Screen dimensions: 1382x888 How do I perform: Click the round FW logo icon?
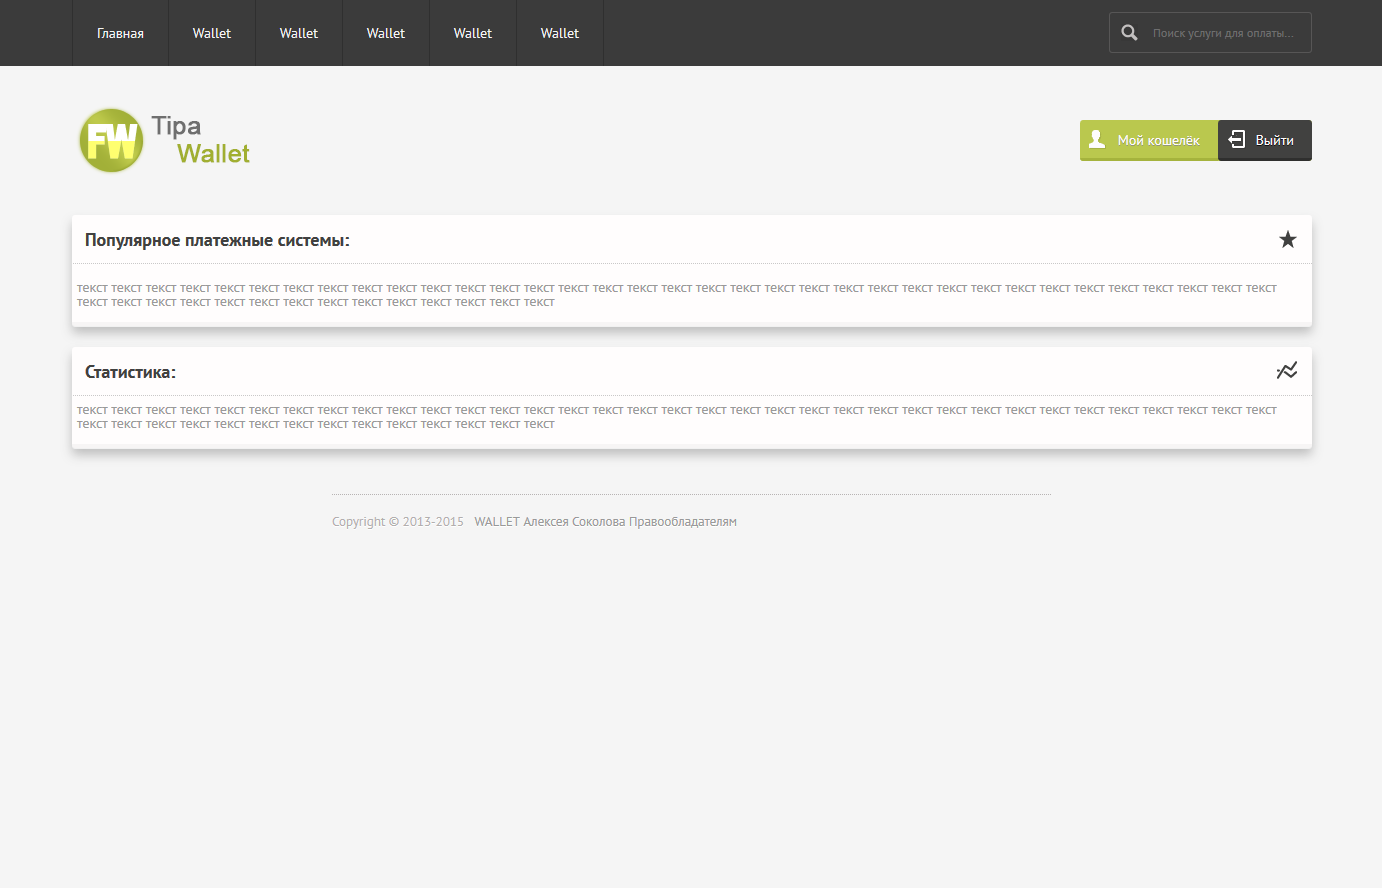point(111,140)
